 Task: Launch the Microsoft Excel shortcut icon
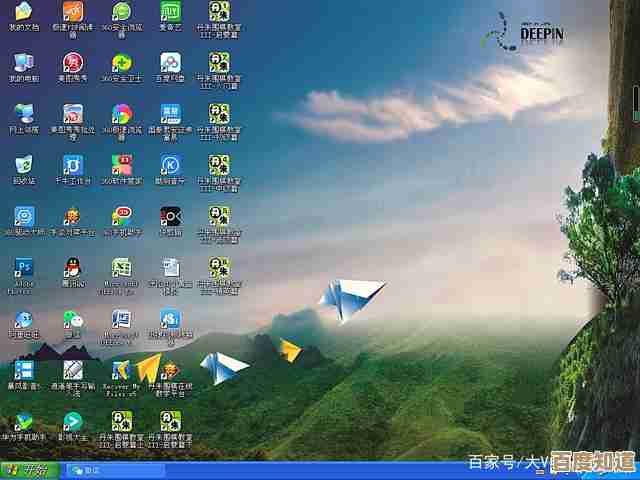pyautogui.click(x=121, y=267)
